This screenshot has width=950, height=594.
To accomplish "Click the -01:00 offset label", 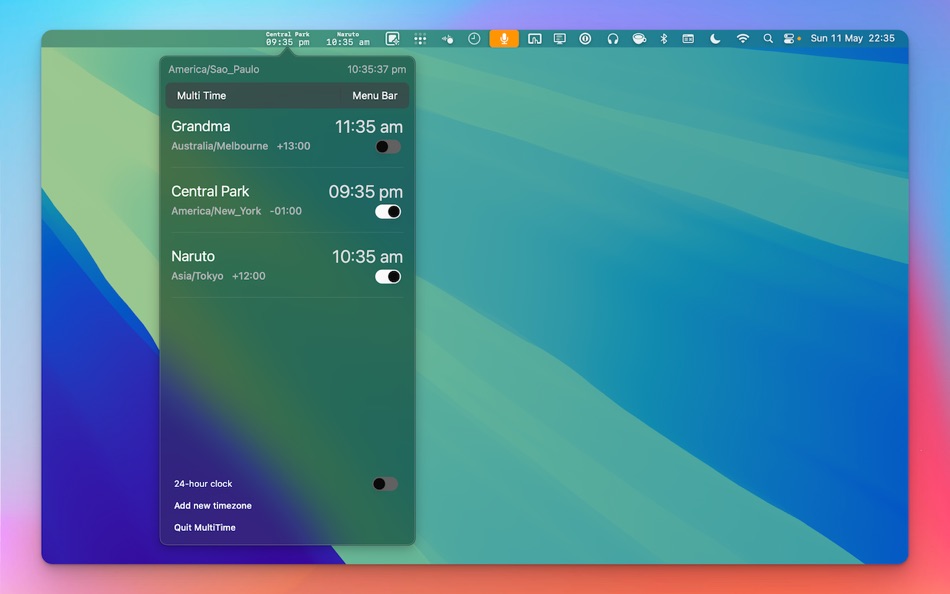I will tap(285, 211).
